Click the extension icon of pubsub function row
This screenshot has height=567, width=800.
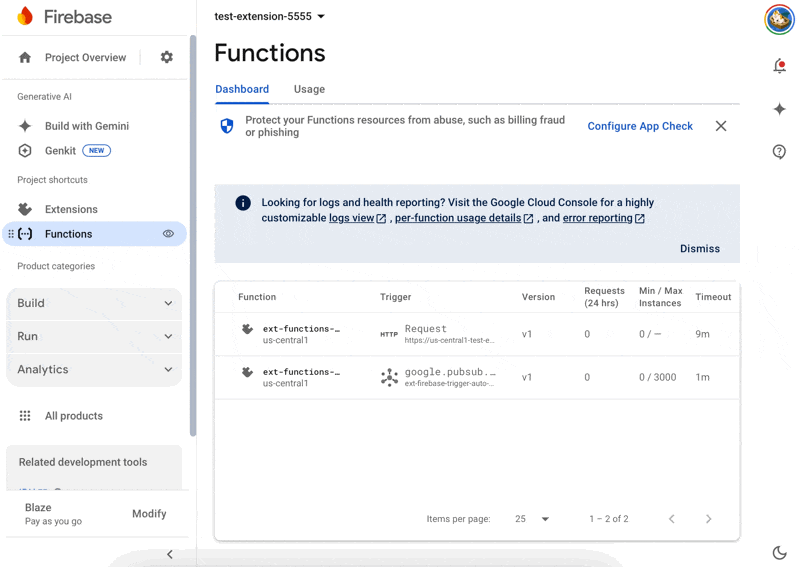[247, 372]
